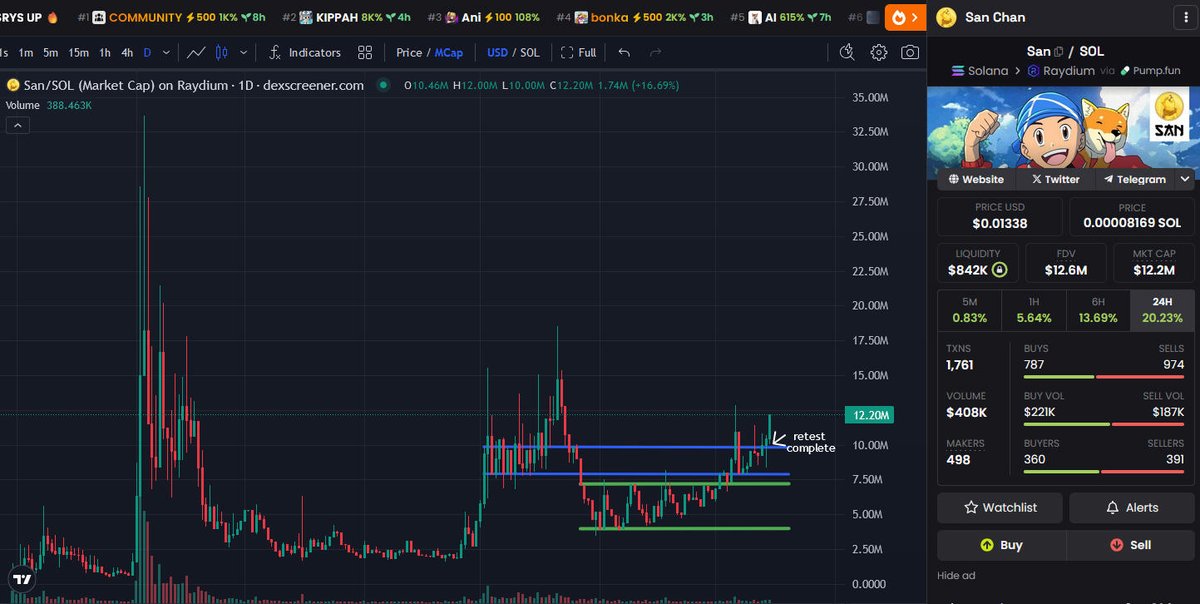Click the 12.20M price axis label
The image size is (1200, 604).
click(x=870, y=414)
